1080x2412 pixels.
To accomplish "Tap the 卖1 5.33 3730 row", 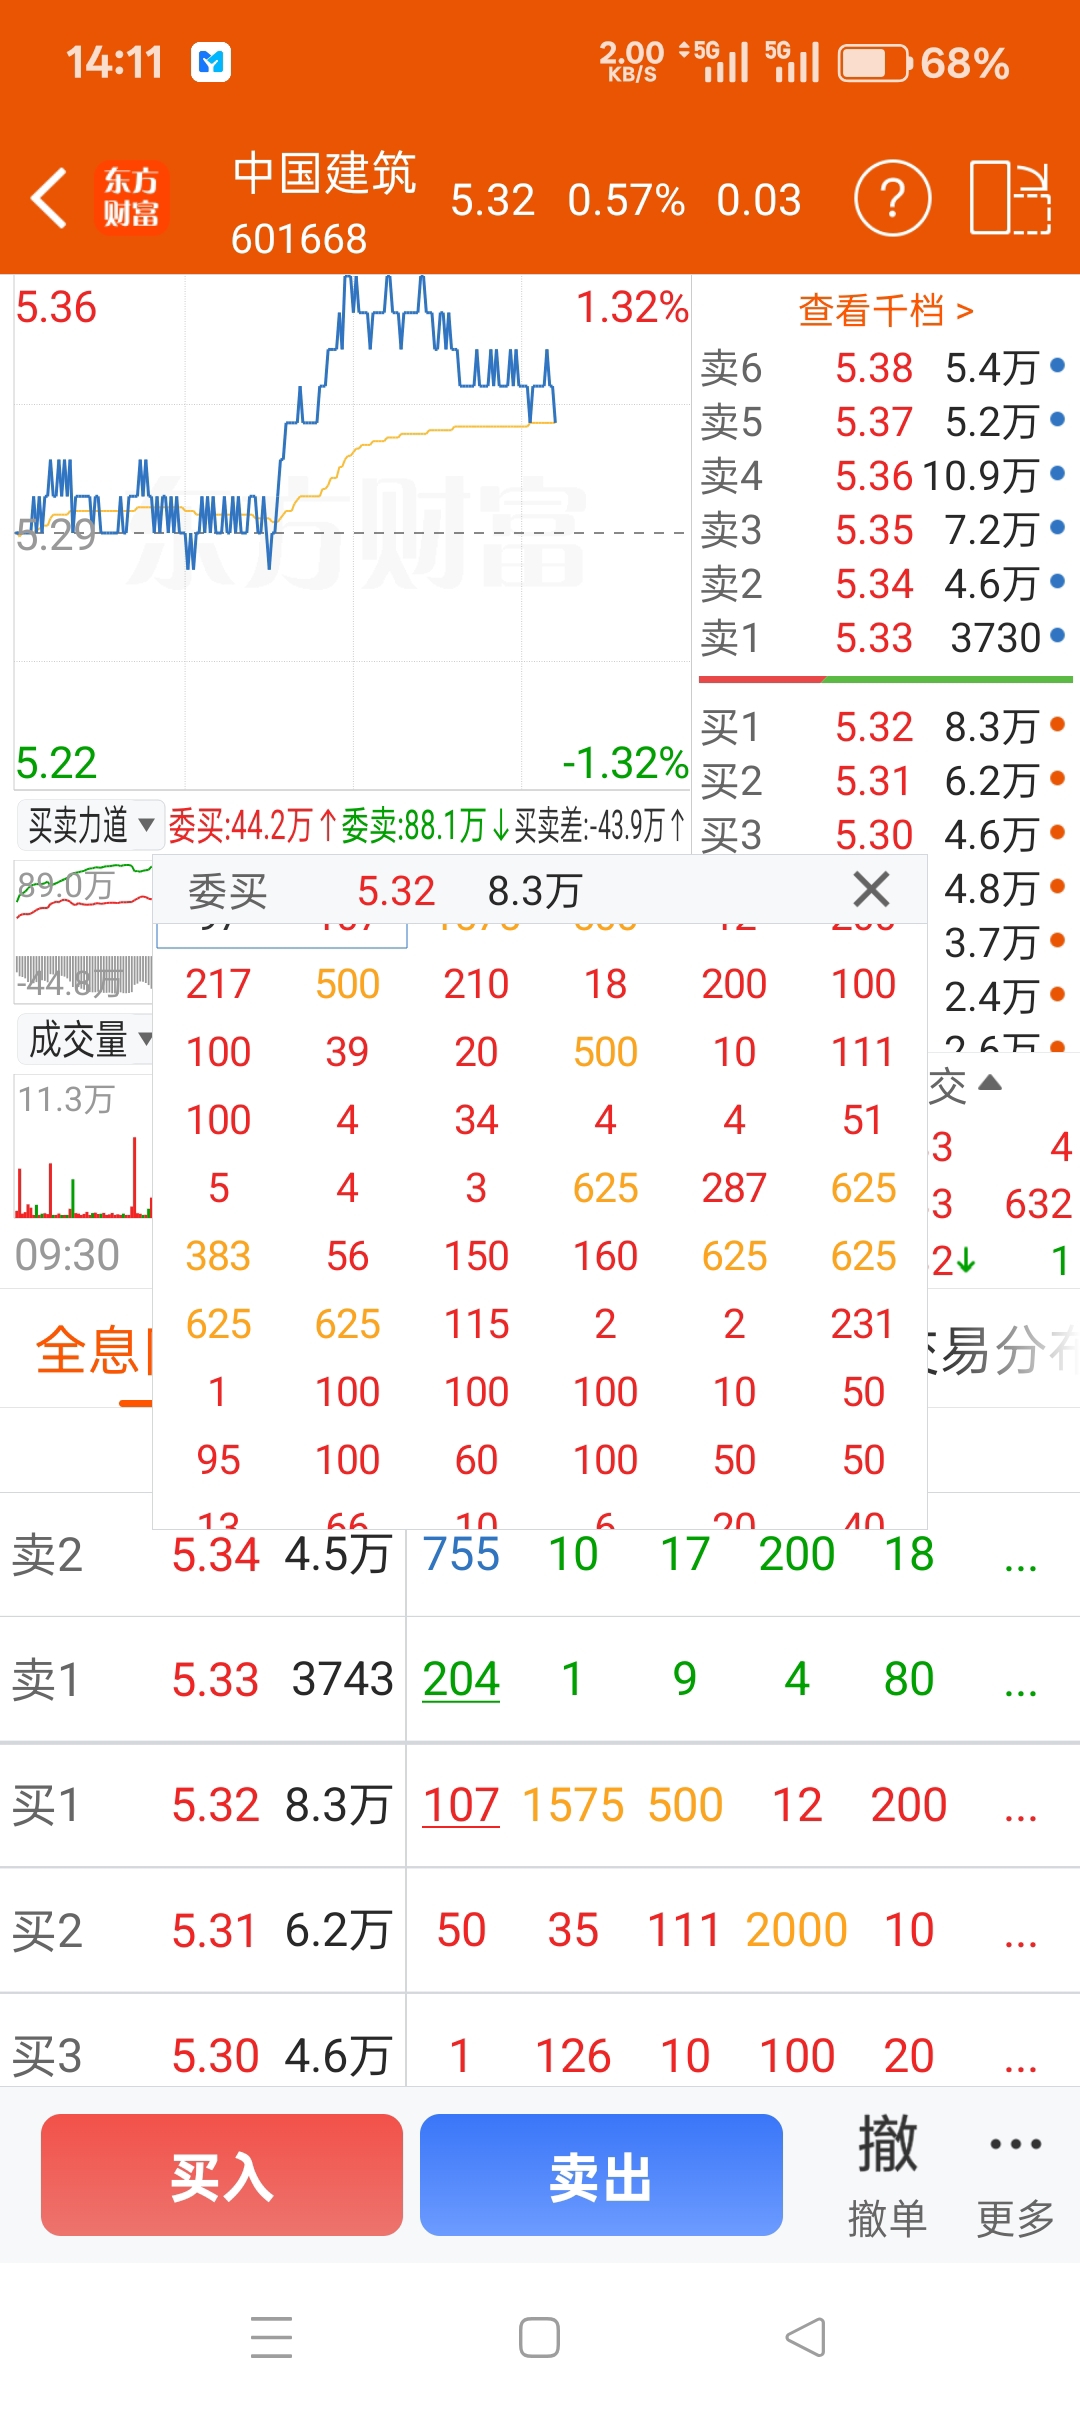I will pos(884,638).
